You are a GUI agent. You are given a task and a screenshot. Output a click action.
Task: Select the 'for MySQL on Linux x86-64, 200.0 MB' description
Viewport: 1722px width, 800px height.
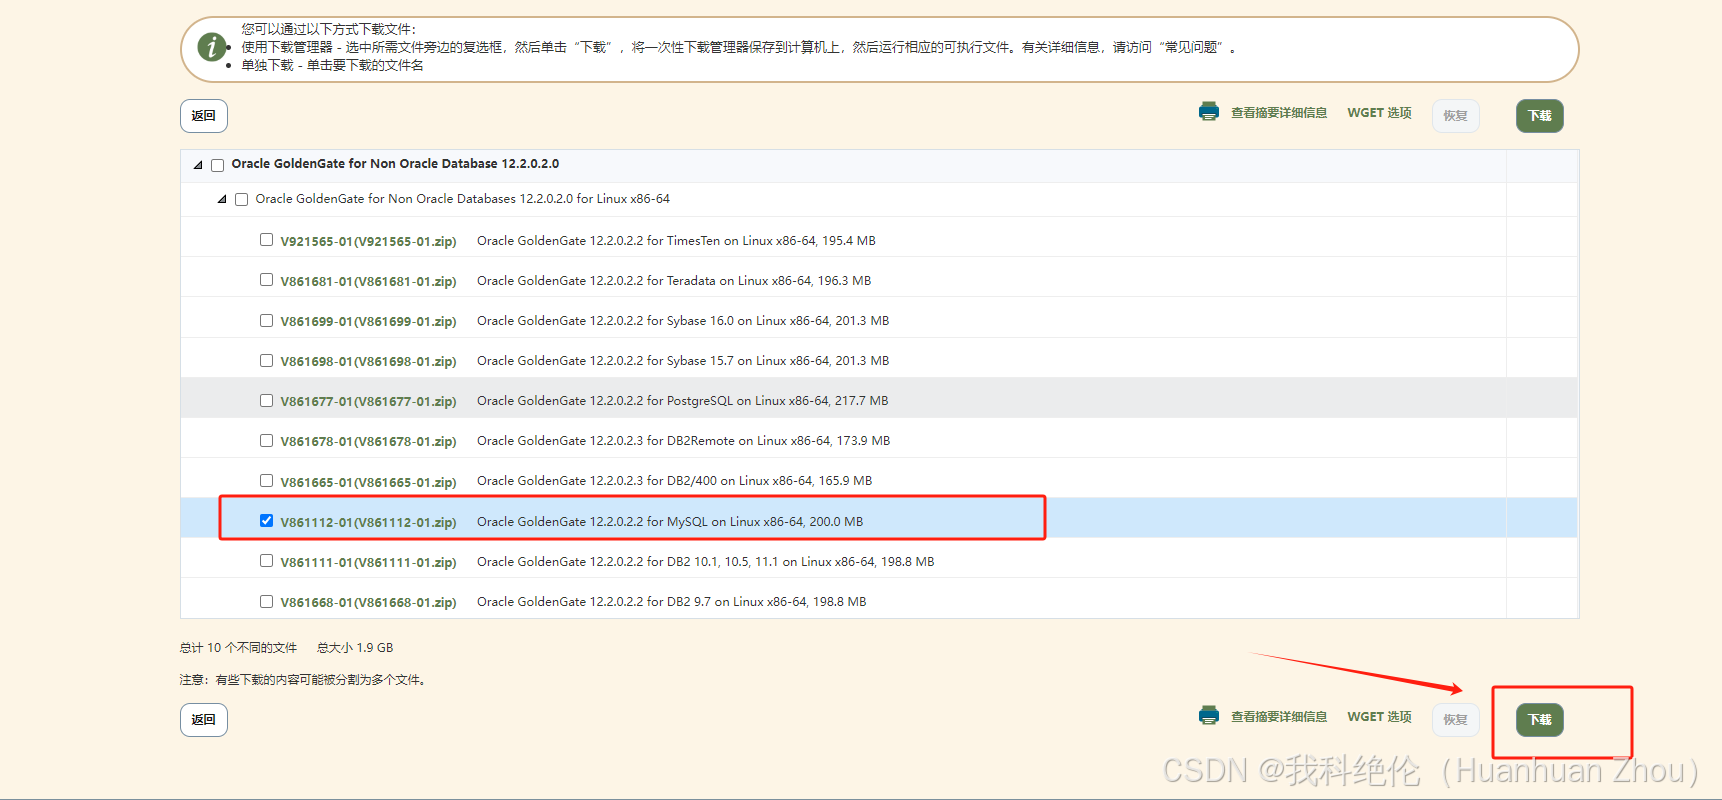[755, 522]
